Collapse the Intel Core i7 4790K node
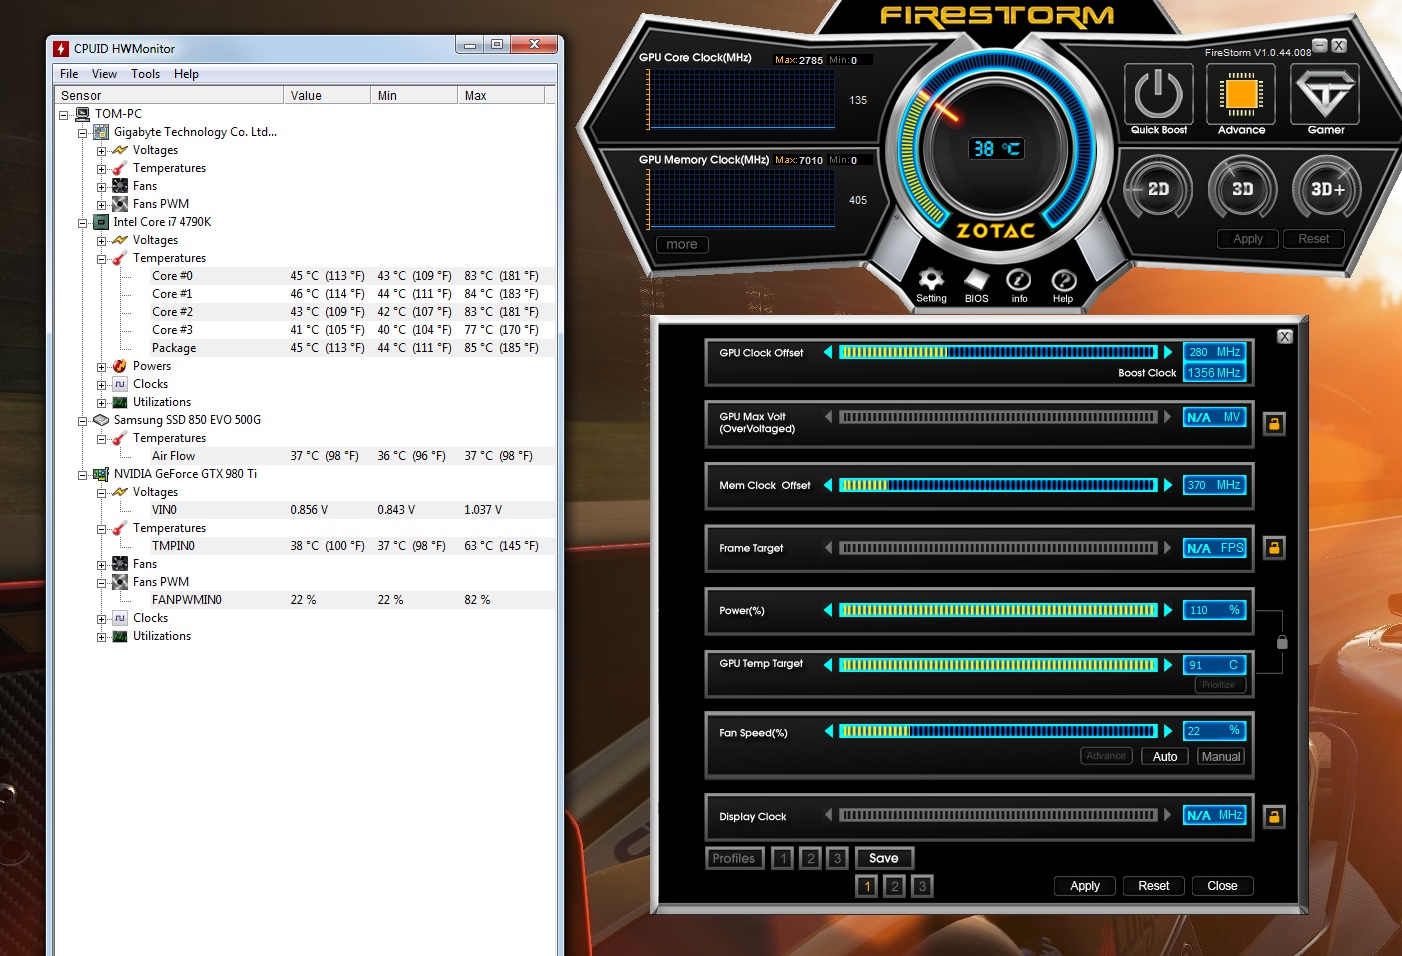The width and height of the screenshot is (1402, 956). point(82,223)
